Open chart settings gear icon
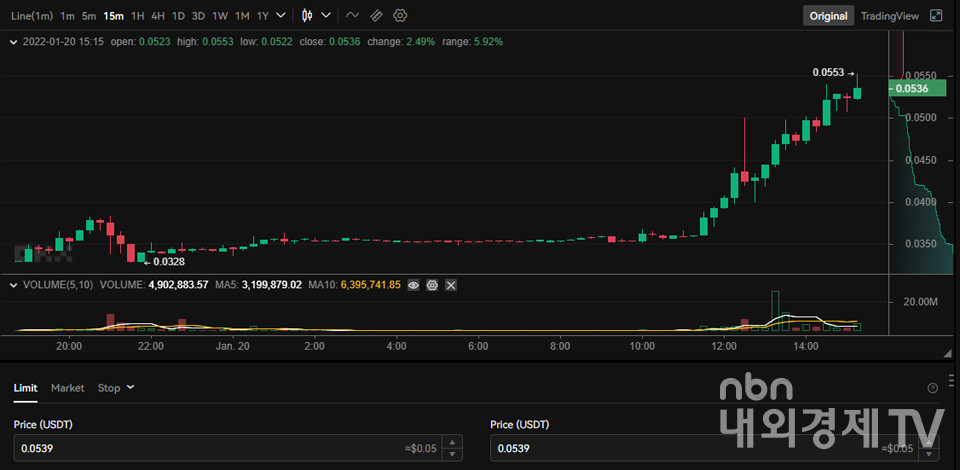The width and height of the screenshot is (960, 470). click(400, 16)
